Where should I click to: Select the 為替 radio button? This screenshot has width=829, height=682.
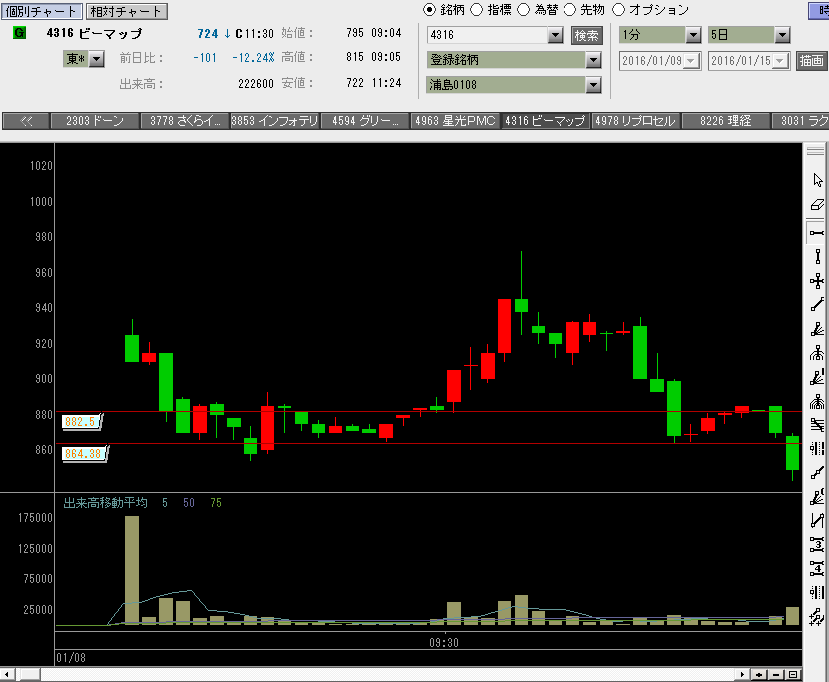click(x=523, y=10)
